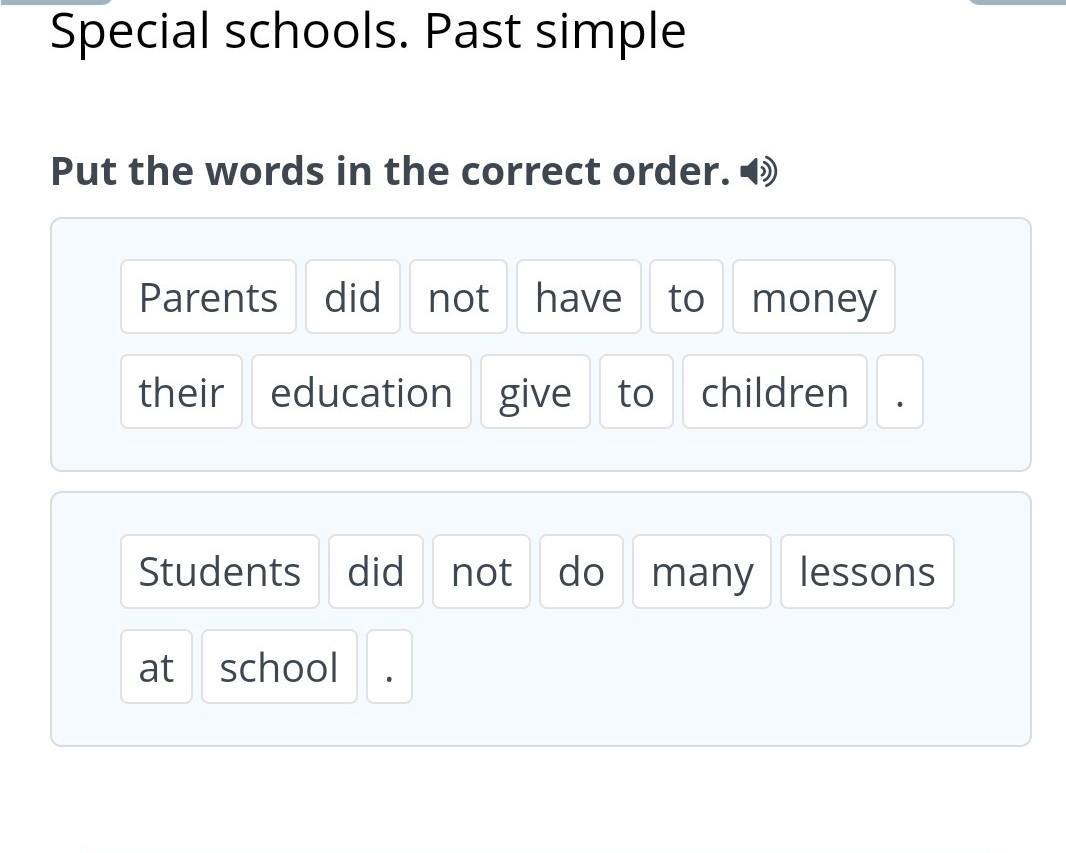The image size is (1066, 853).
Task: Select the "not" tile in the Students sentence
Action: pyautogui.click(x=481, y=572)
